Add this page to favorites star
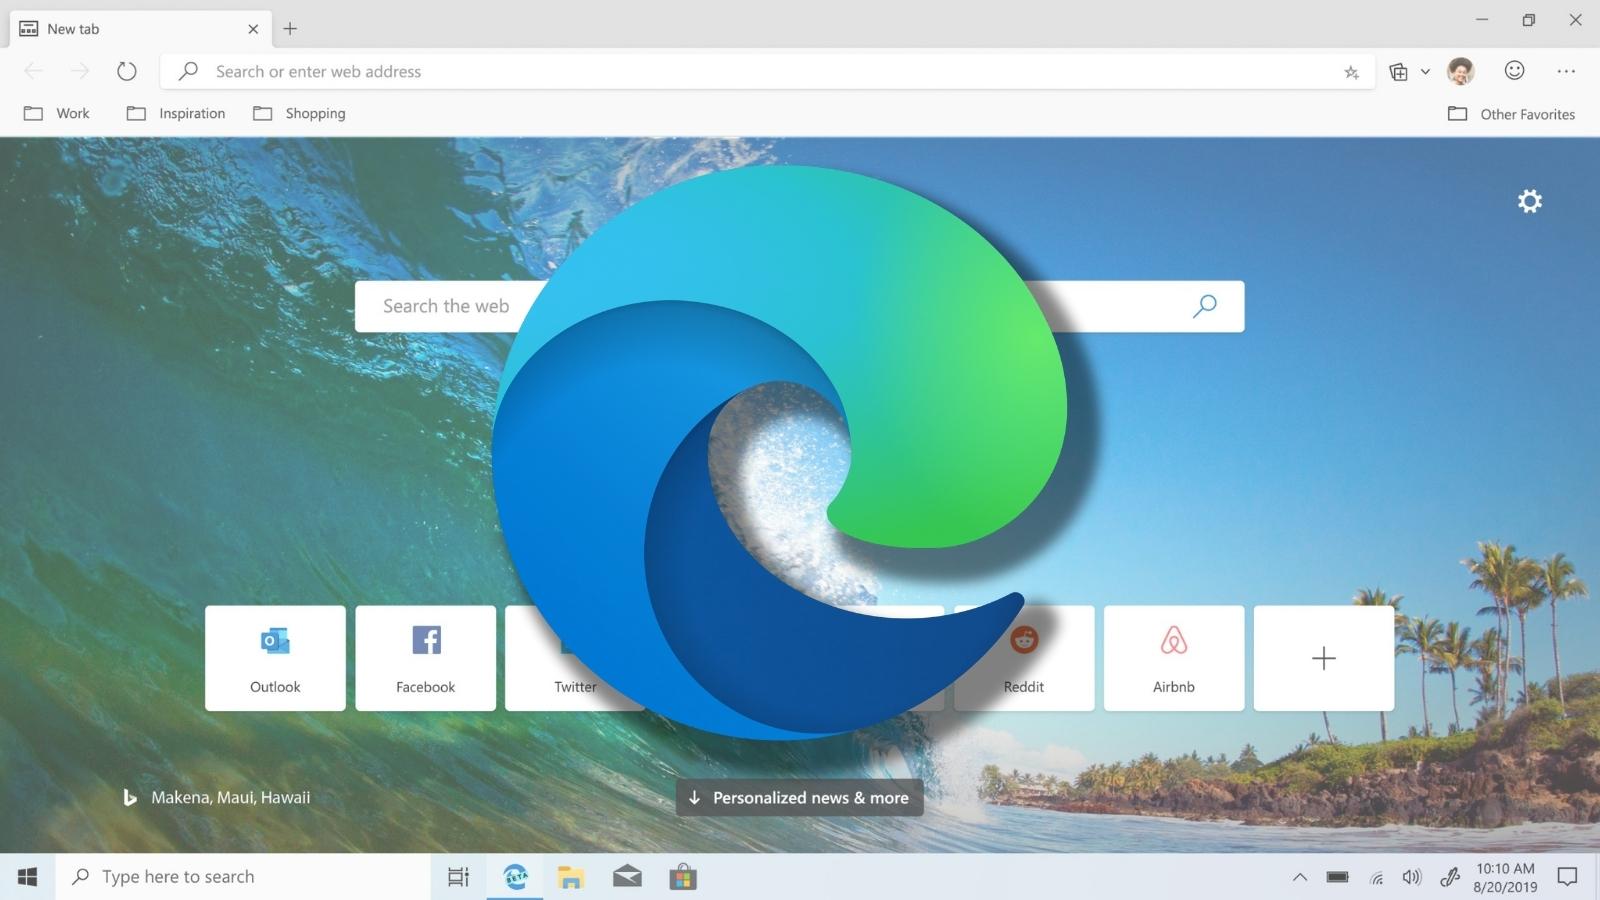Viewport: 1600px width, 900px height. 1351,72
